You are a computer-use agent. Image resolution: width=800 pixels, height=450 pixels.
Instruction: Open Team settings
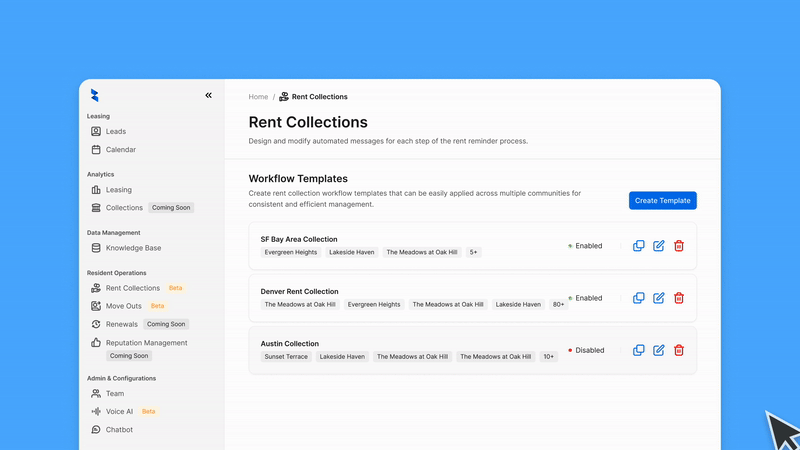click(x=115, y=393)
